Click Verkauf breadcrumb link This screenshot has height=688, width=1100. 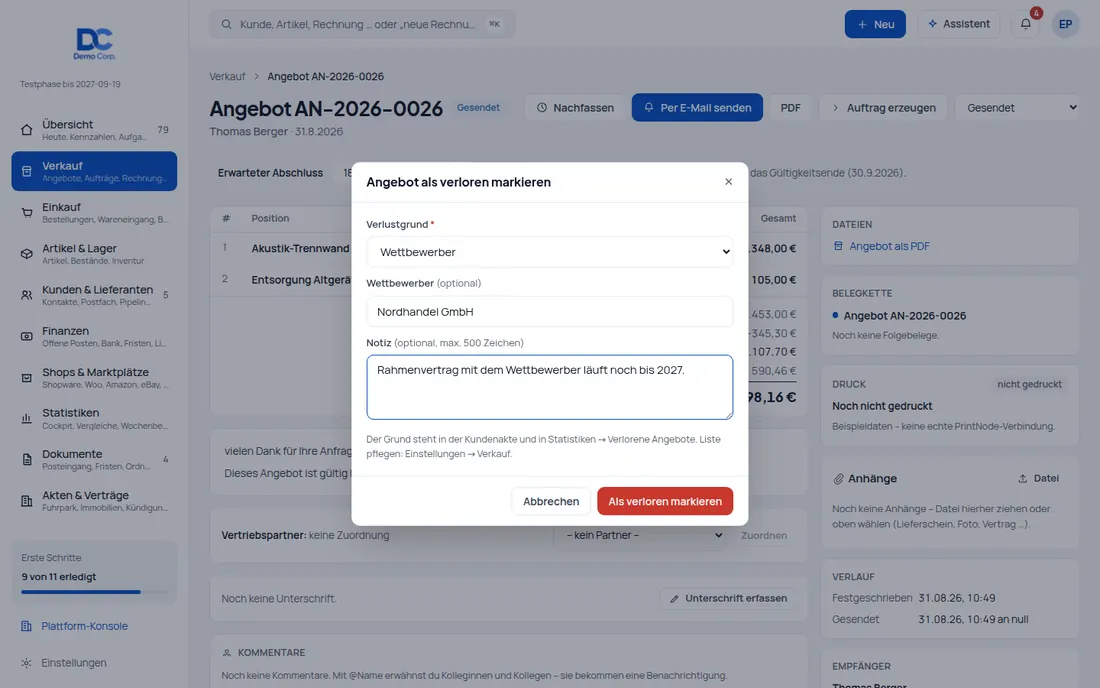point(227,76)
